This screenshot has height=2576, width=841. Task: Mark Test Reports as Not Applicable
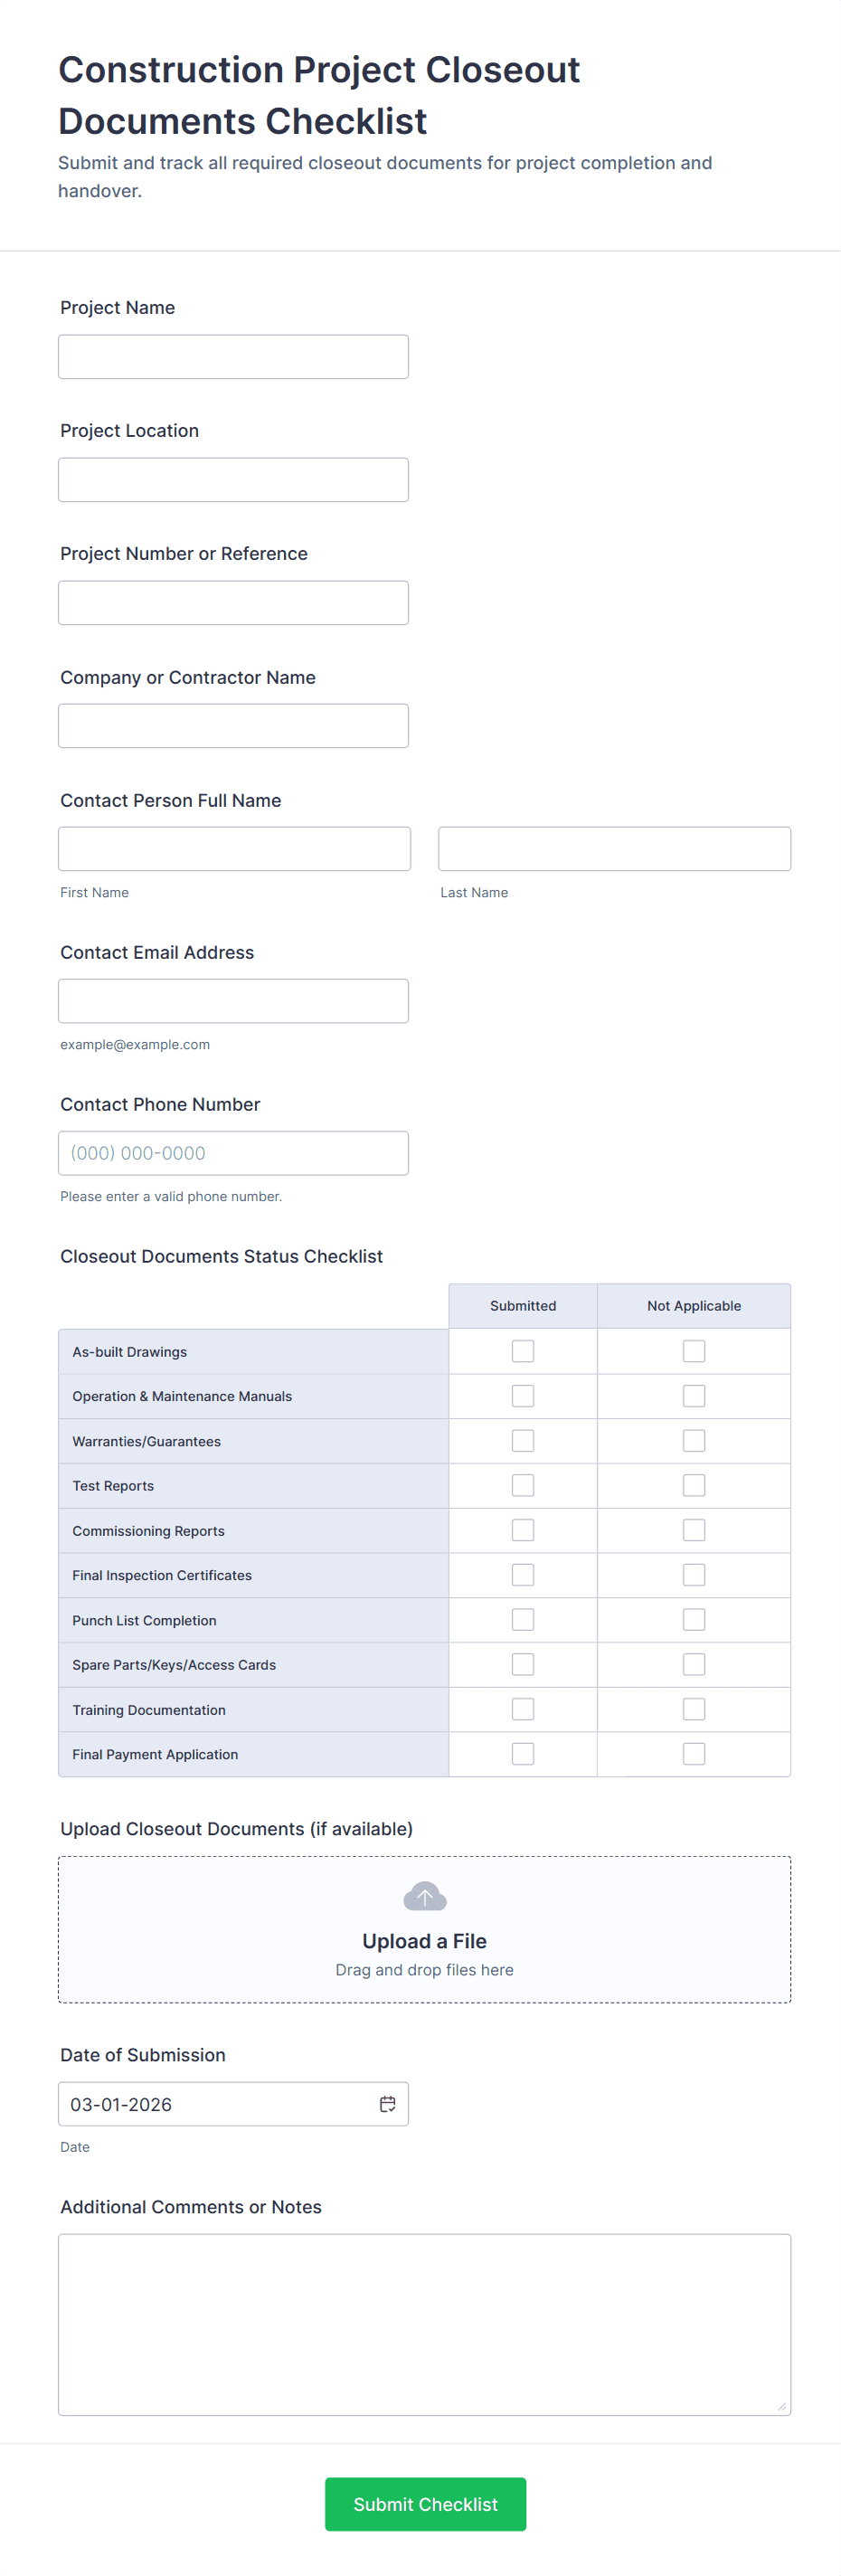[693, 1485]
